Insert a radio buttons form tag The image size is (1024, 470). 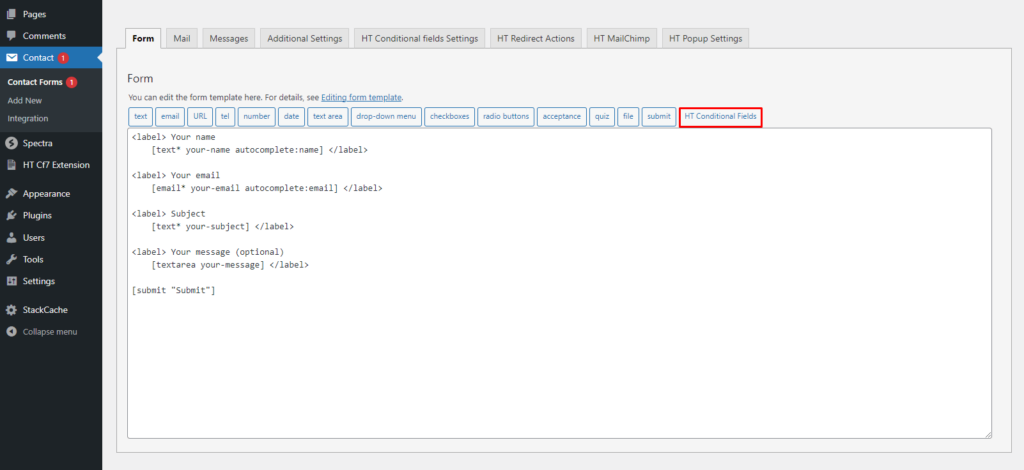[x=505, y=116]
